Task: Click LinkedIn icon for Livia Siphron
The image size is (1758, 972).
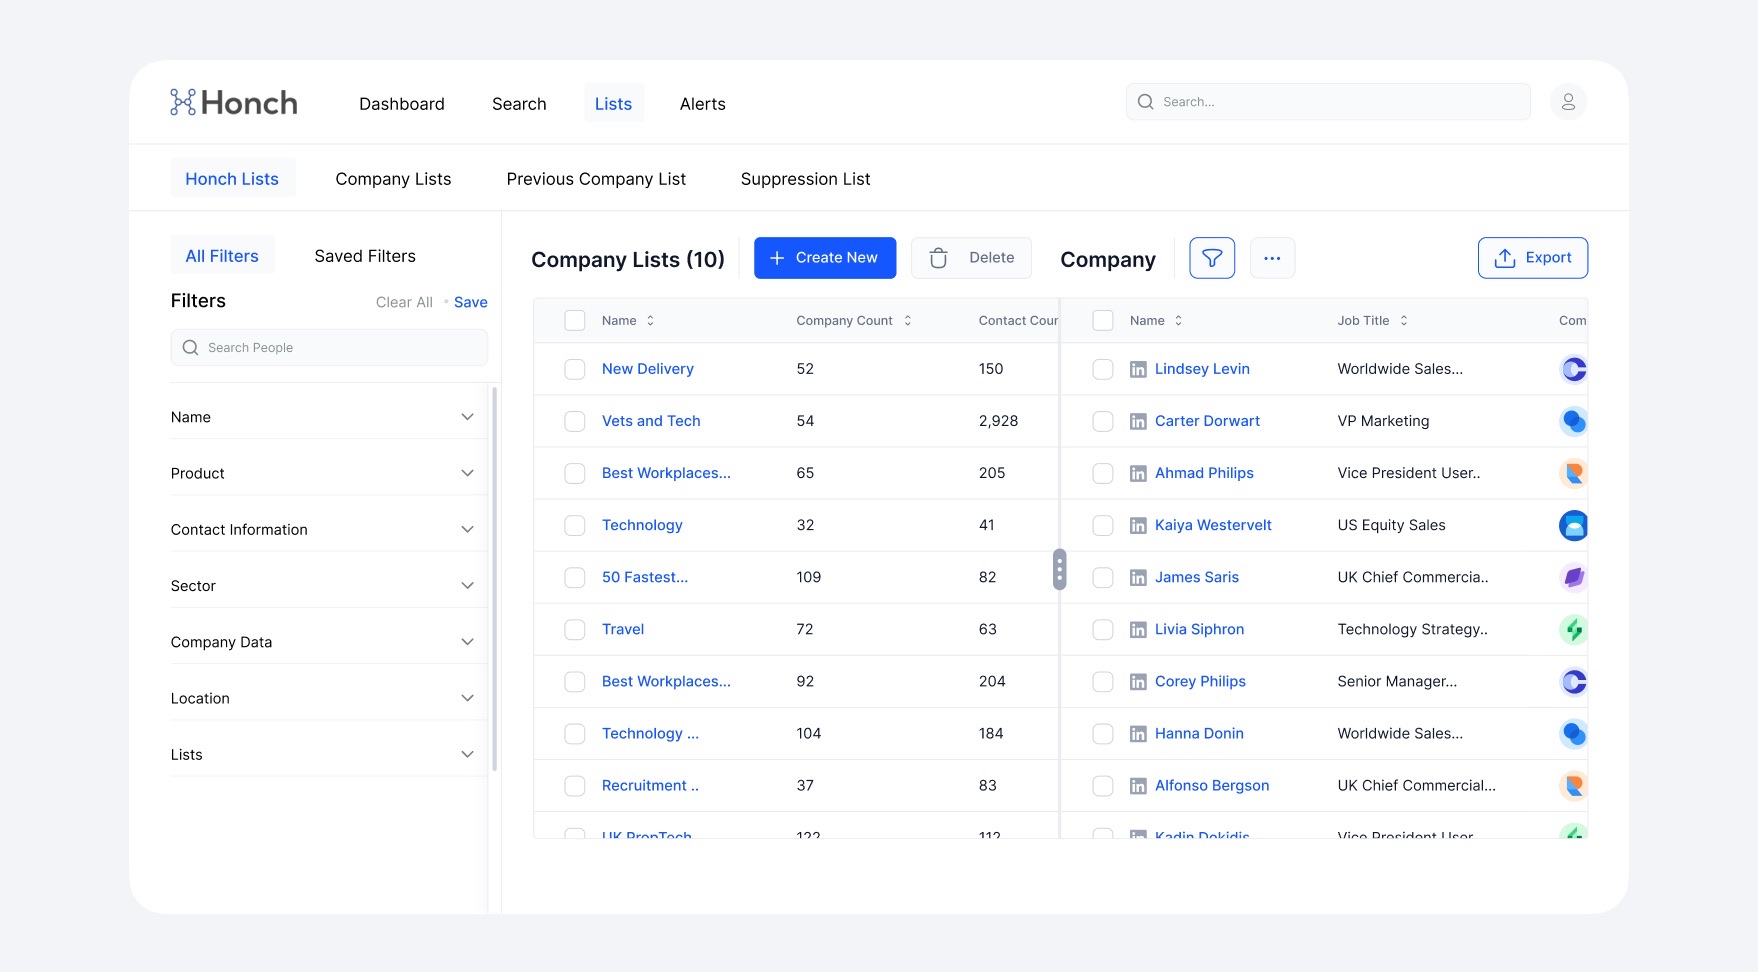Action: tap(1138, 629)
